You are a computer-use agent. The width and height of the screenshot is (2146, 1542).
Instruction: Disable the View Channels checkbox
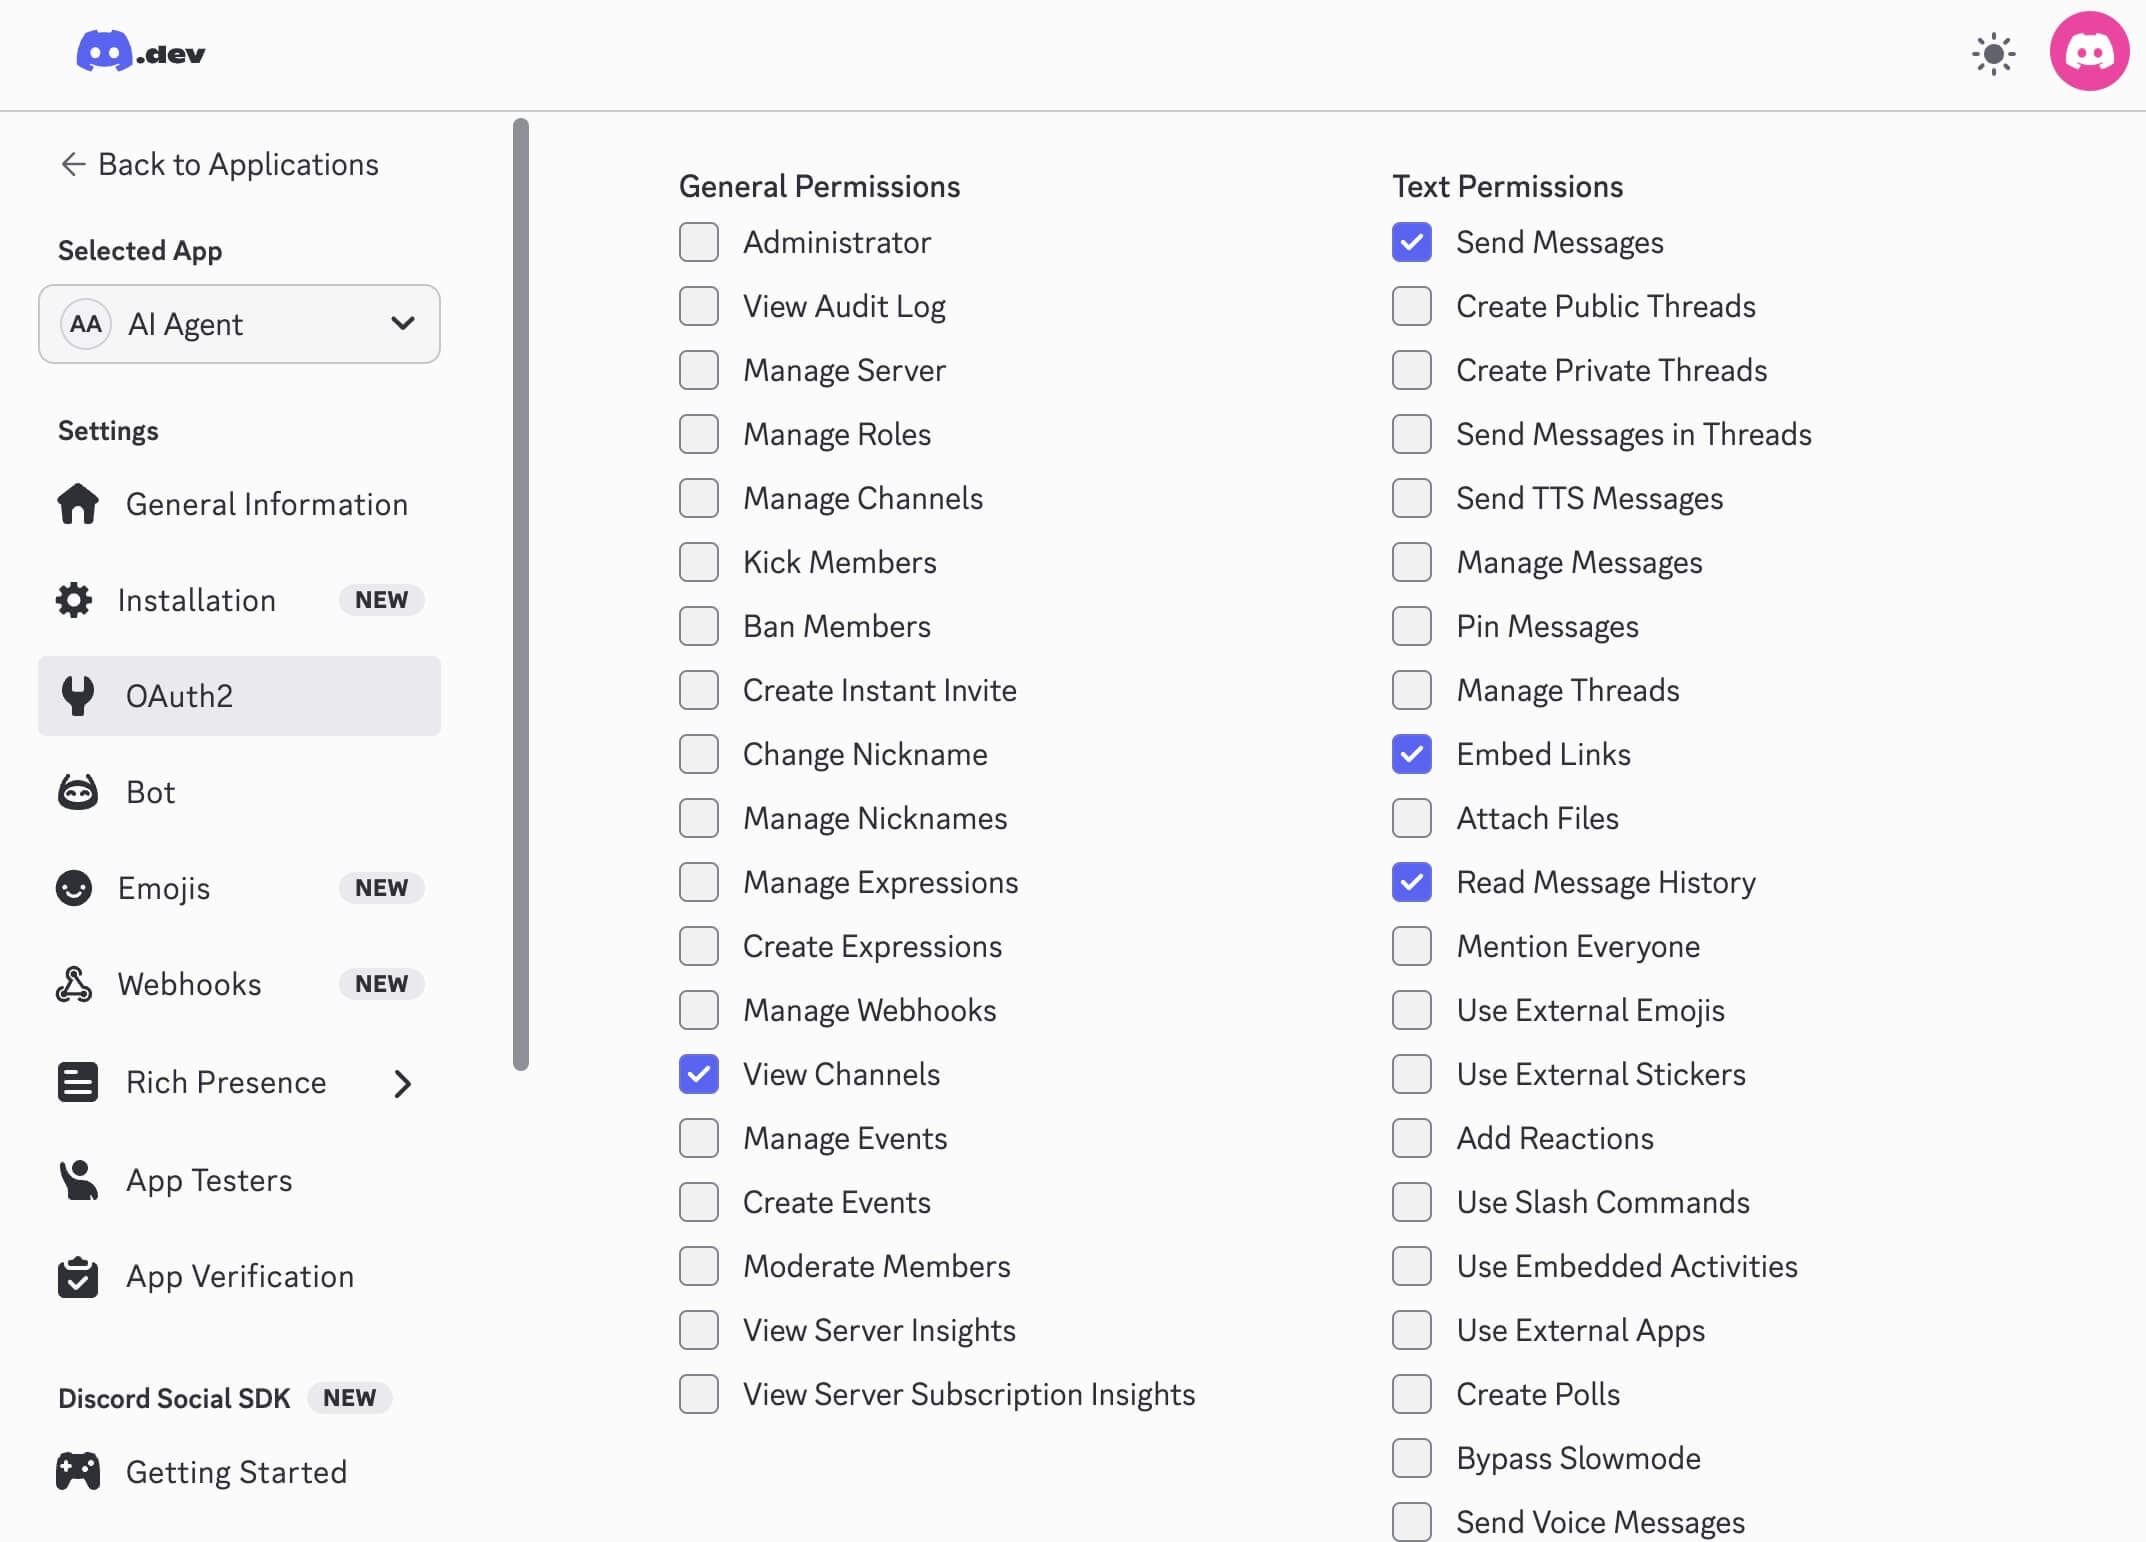699,1074
